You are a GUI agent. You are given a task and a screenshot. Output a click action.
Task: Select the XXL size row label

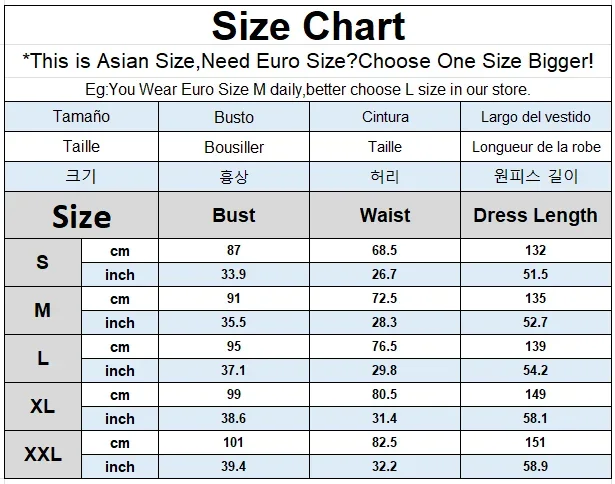click(43, 455)
